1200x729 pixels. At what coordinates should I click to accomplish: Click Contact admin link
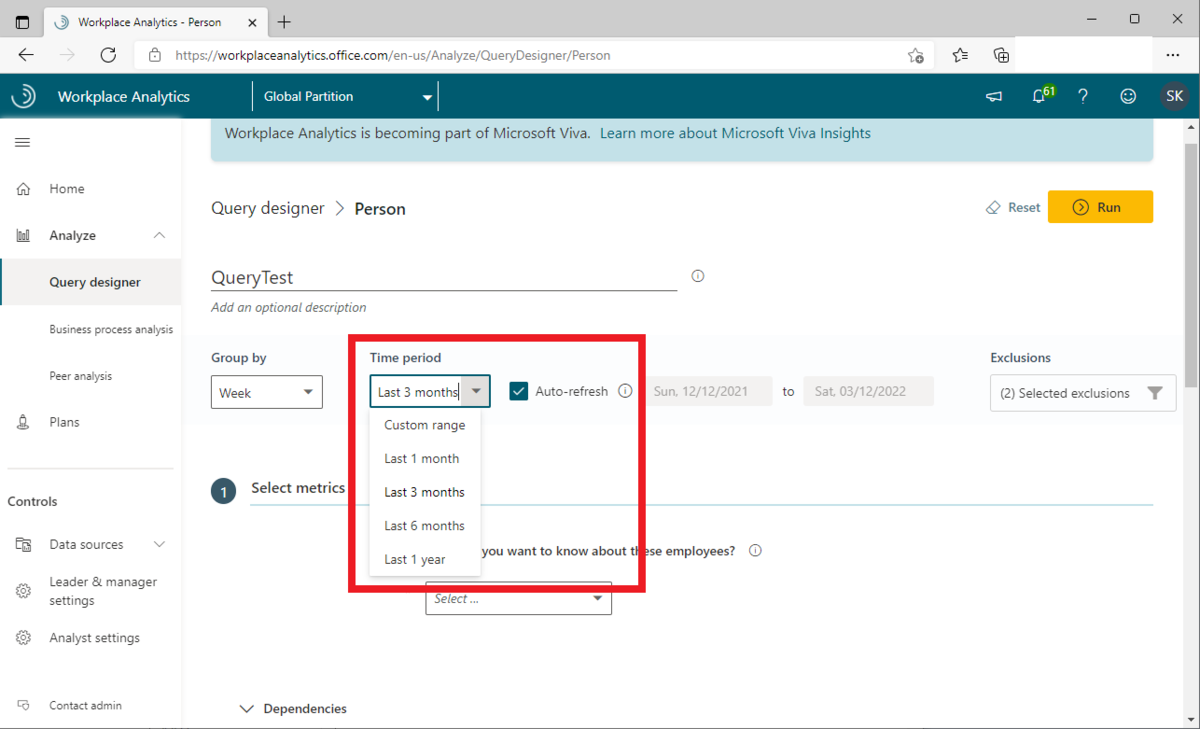(x=85, y=705)
